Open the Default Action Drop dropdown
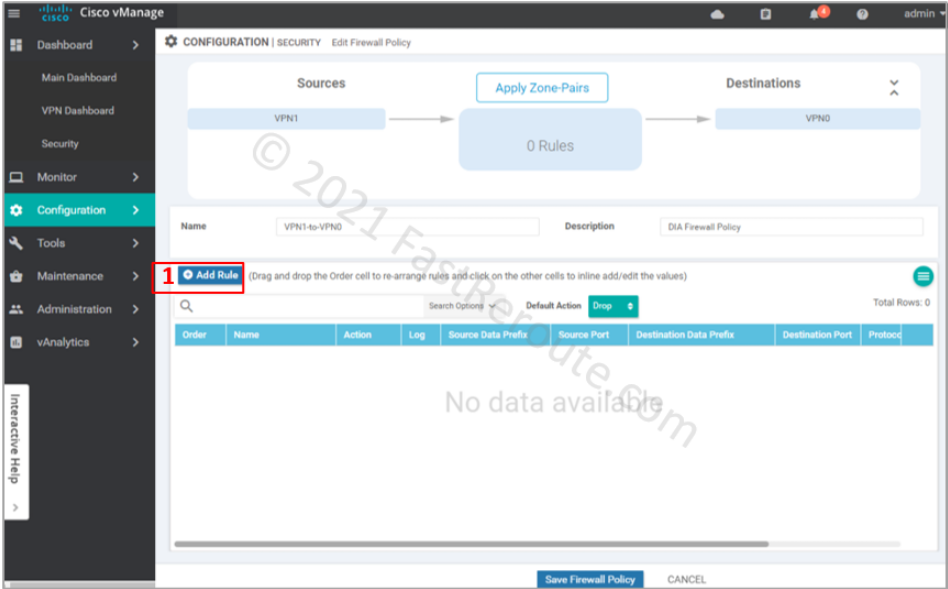The height and width of the screenshot is (589, 948). point(613,306)
